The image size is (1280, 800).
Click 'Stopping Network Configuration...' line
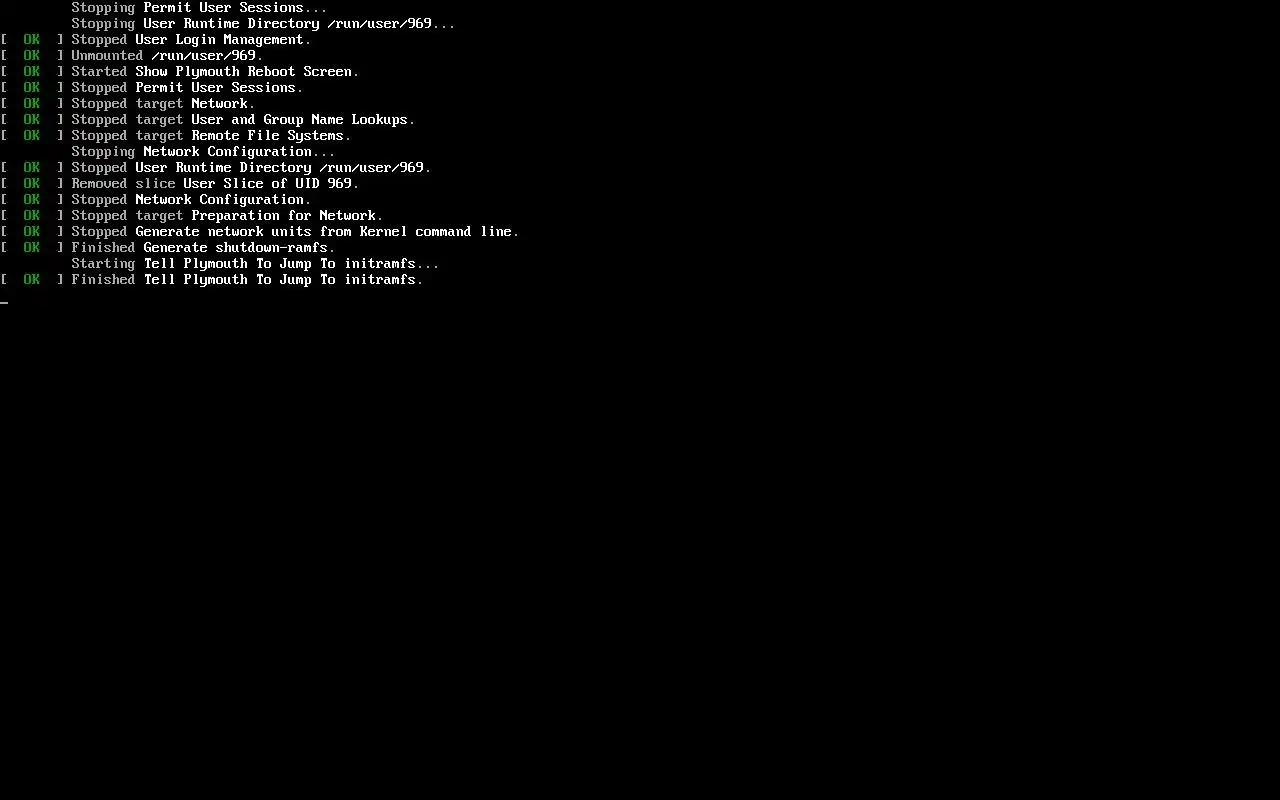point(203,152)
